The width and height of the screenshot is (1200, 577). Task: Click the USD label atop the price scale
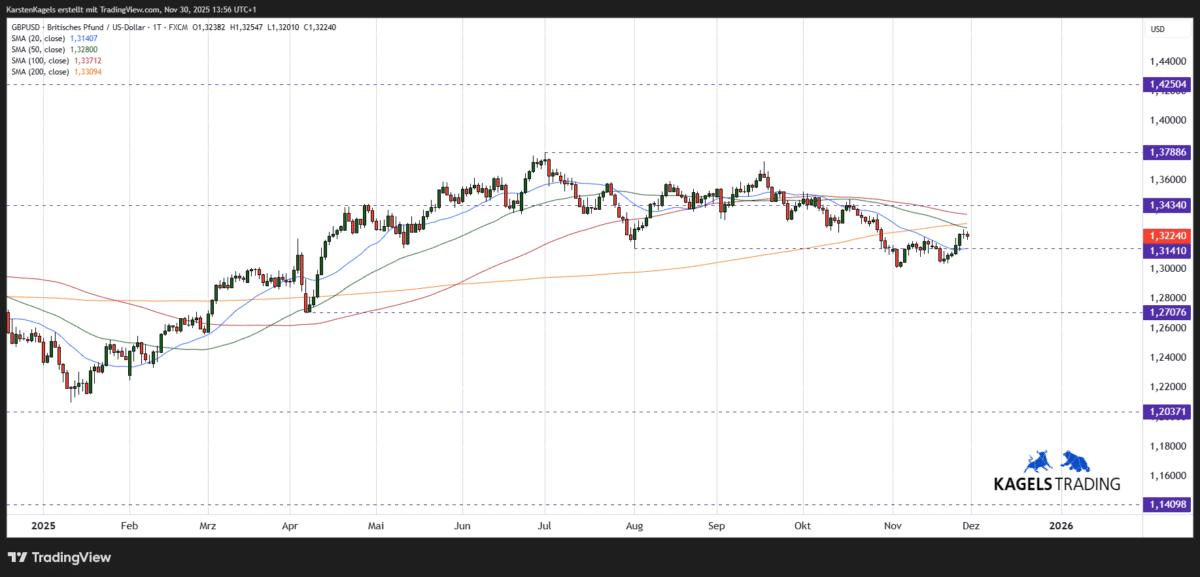(x=1156, y=29)
